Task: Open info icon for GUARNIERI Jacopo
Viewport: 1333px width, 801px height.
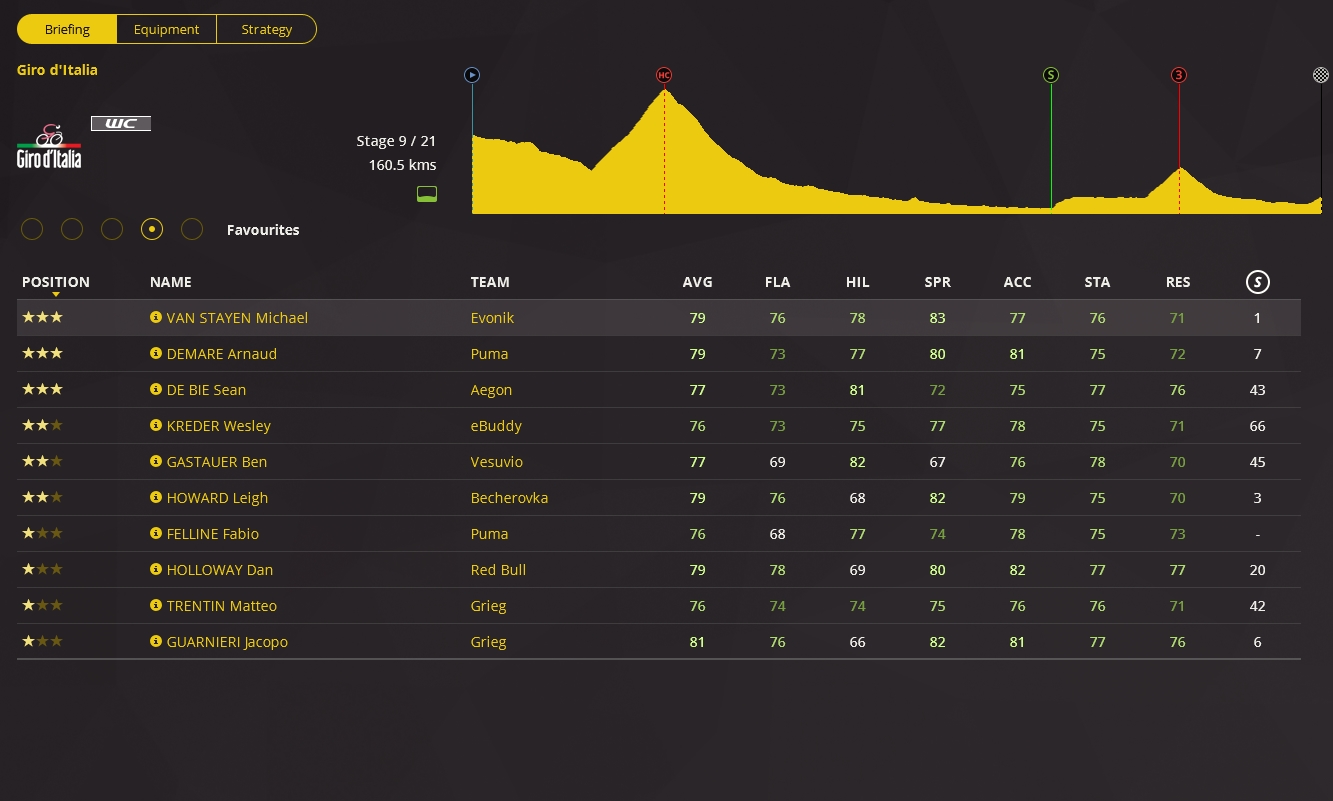Action: coord(156,641)
